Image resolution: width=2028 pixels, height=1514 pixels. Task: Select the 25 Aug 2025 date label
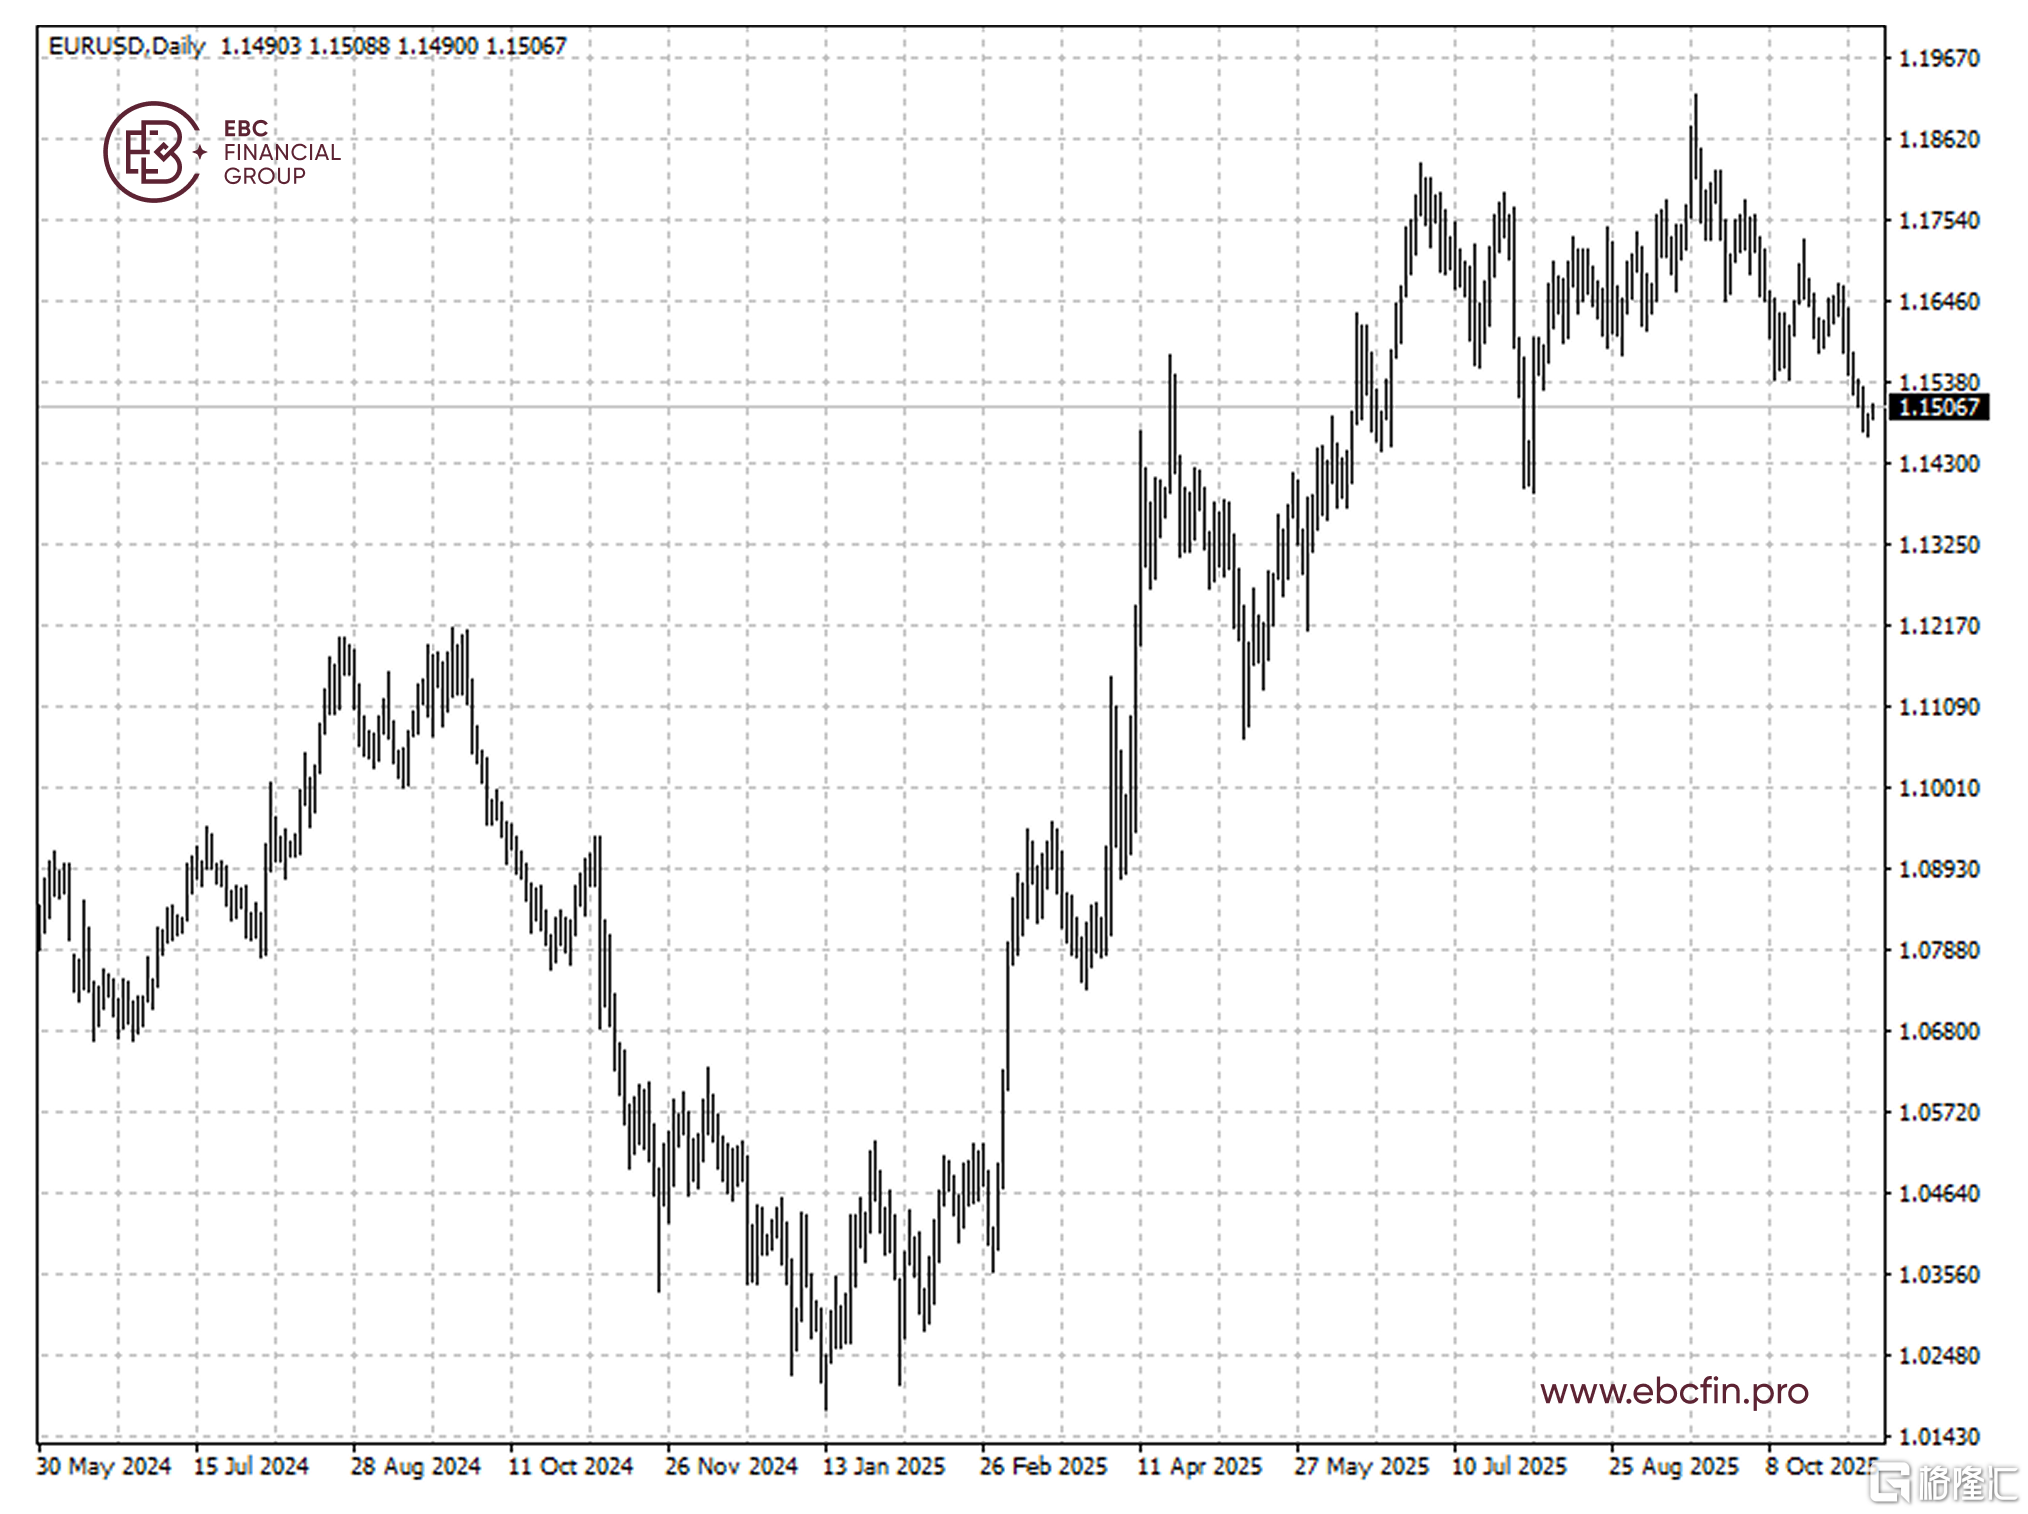pyautogui.click(x=1673, y=1466)
